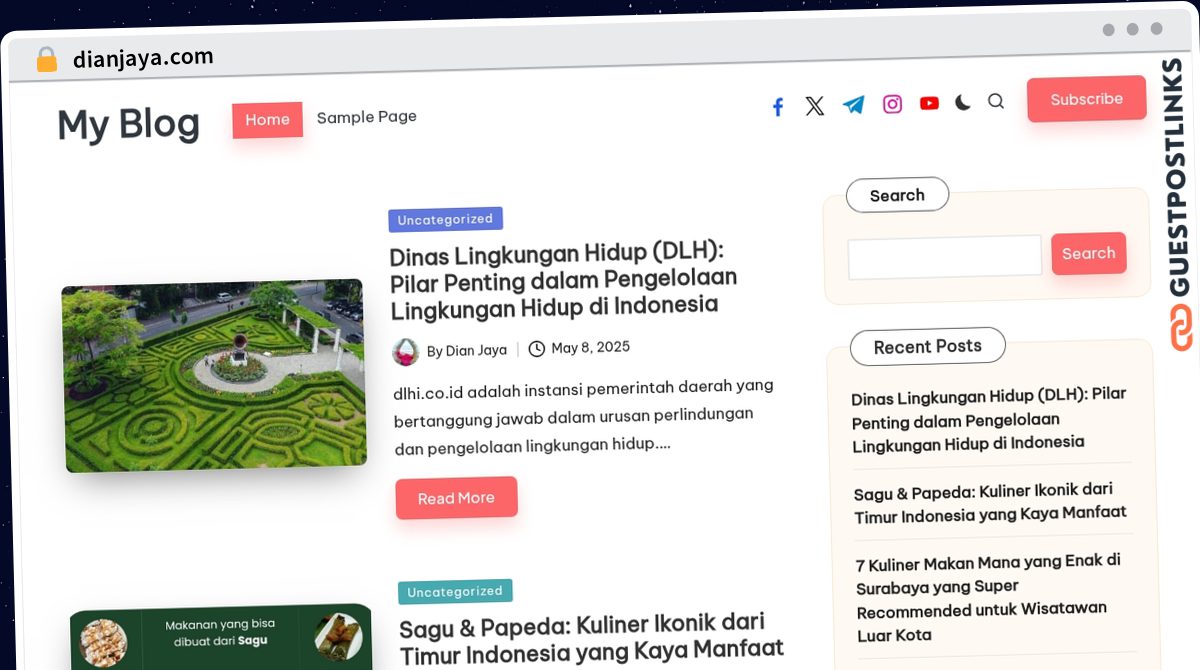Open the header search magnifier icon
Viewport: 1200px width, 670px height.
(x=995, y=101)
